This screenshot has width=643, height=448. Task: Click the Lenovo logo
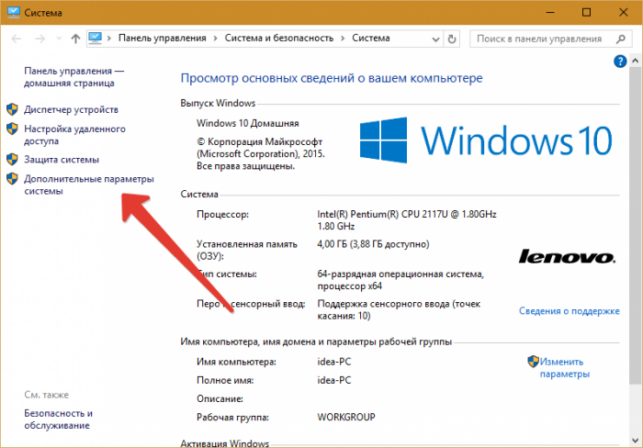[567, 257]
